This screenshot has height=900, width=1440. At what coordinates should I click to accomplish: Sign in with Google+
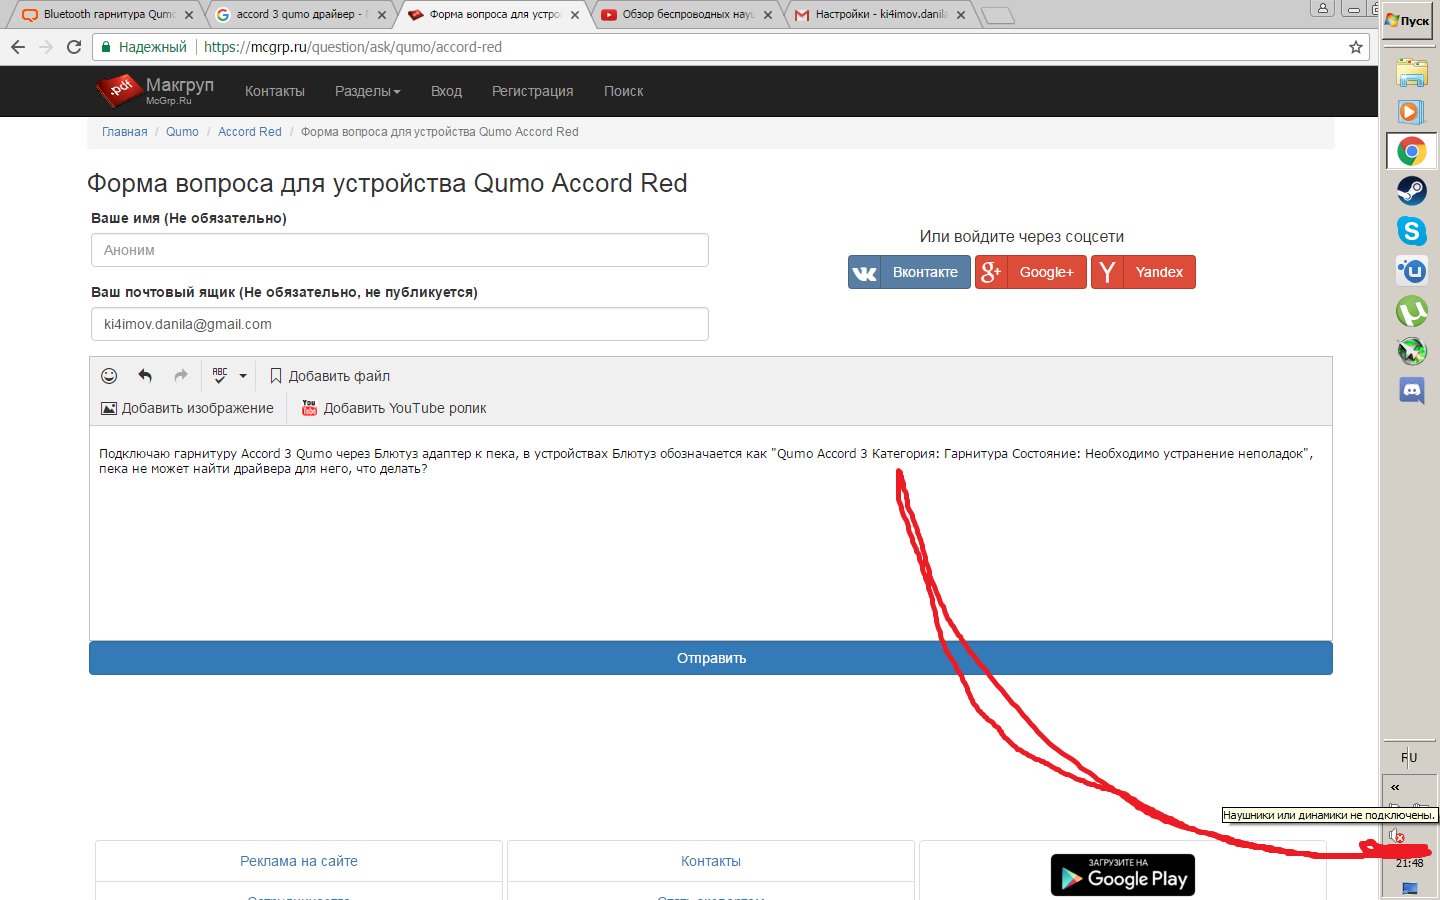(x=1031, y=272)
